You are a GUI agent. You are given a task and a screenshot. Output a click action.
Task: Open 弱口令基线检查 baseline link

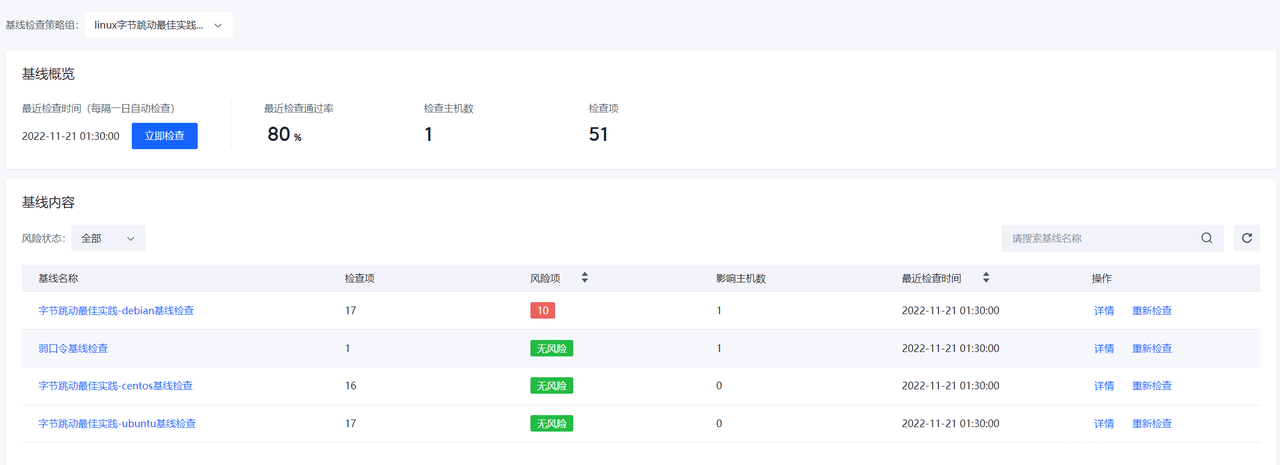pyautogui.click(x=73, y=349)
